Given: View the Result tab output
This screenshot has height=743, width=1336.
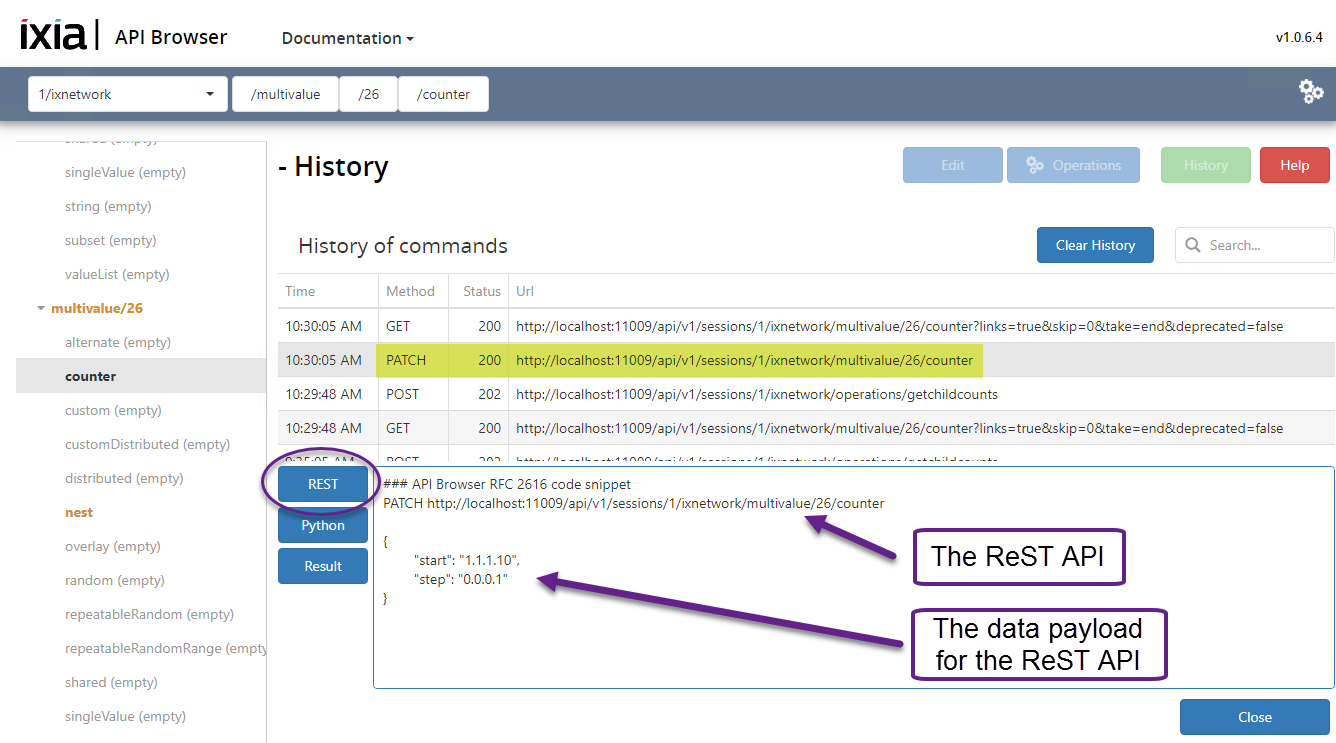Looking at the screenshot, I should 323,566.
